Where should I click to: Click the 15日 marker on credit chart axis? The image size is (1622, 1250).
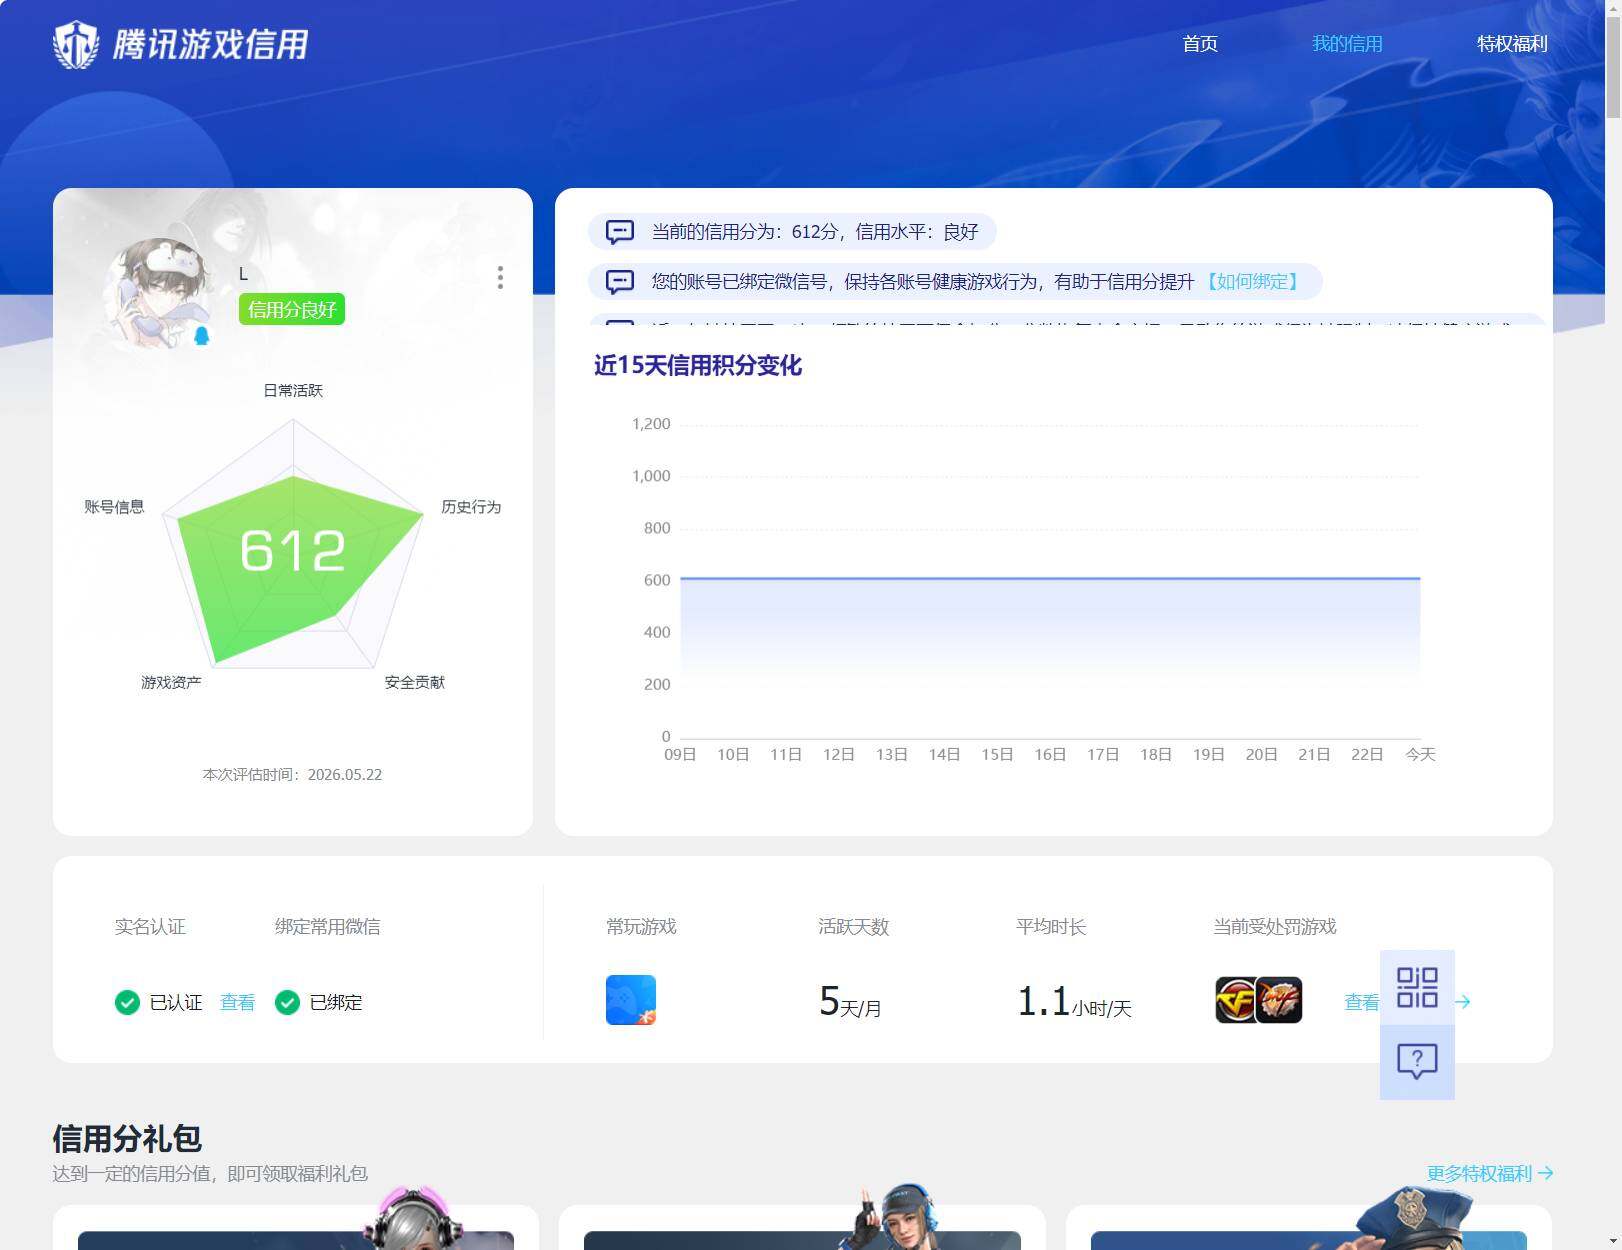tap(997, 754)
